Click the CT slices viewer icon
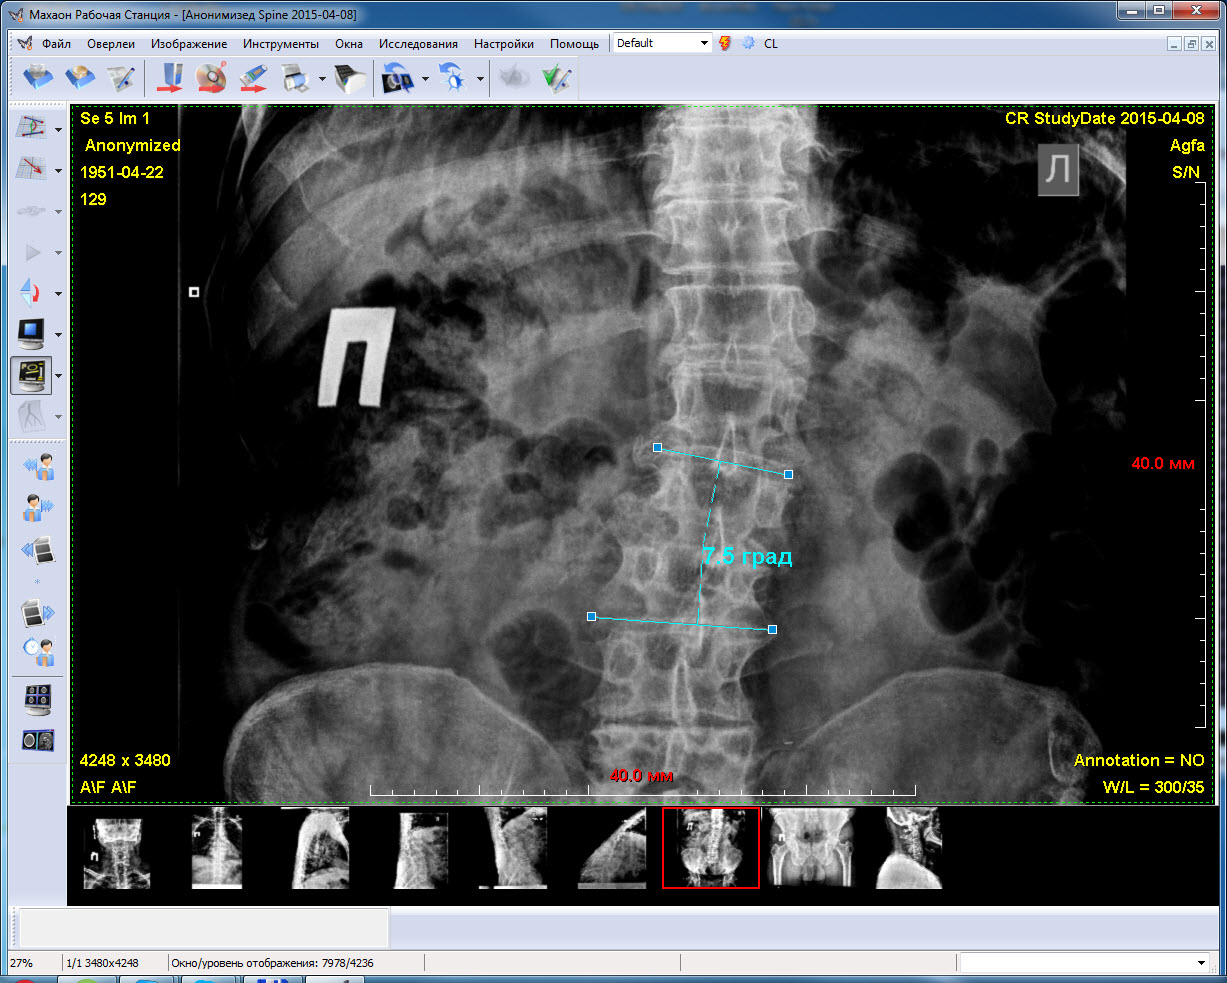 click(38, 740)
